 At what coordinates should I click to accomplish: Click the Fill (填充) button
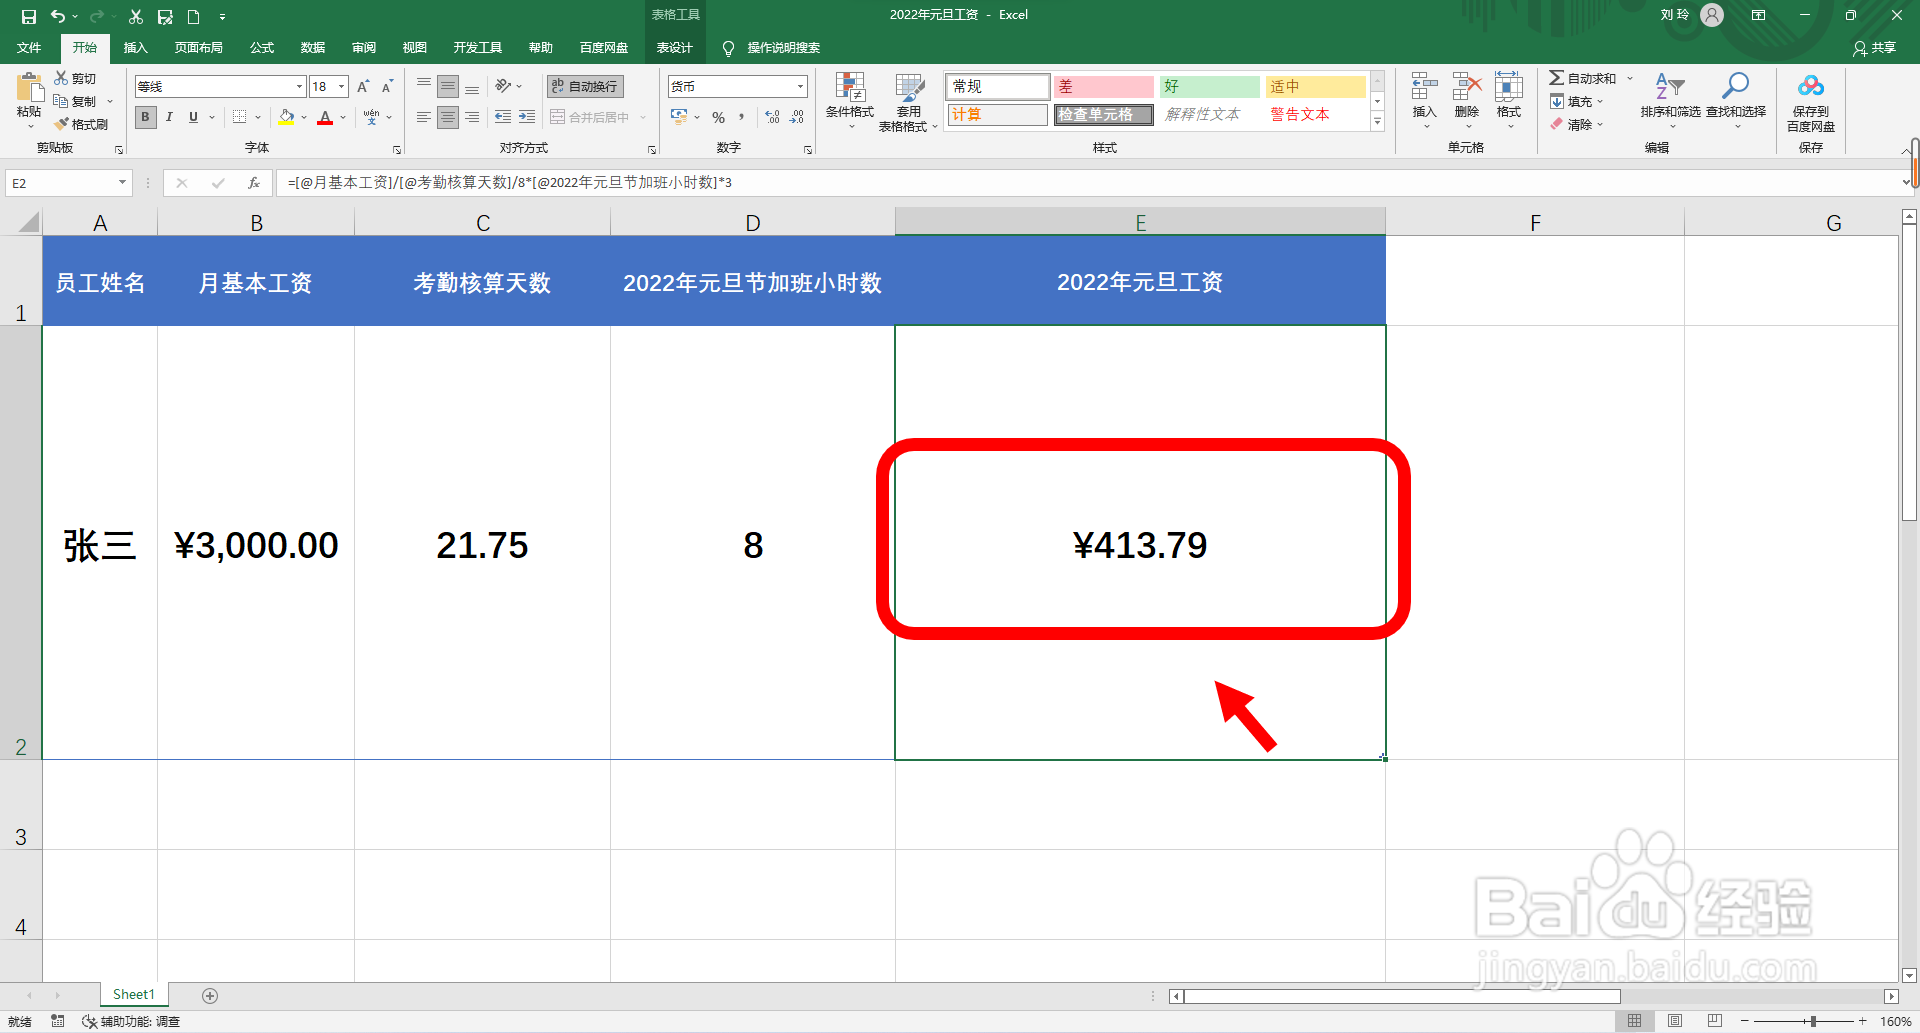1575,101
